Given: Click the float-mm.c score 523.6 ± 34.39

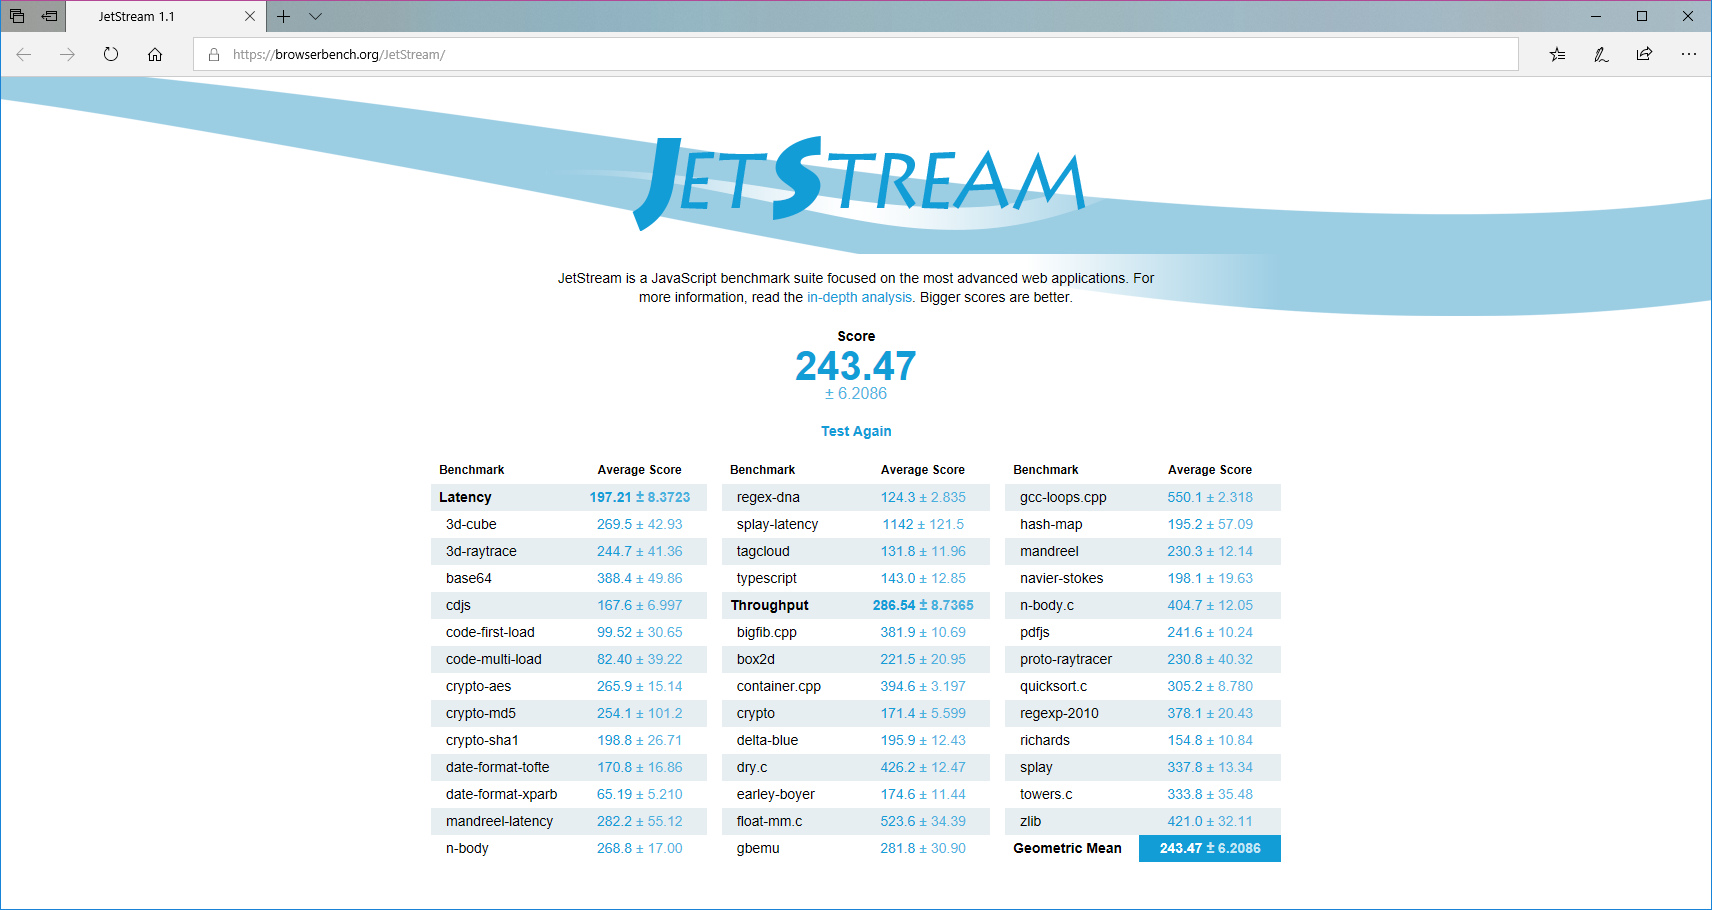Looking at the screenshot, I should pos(923,821).
